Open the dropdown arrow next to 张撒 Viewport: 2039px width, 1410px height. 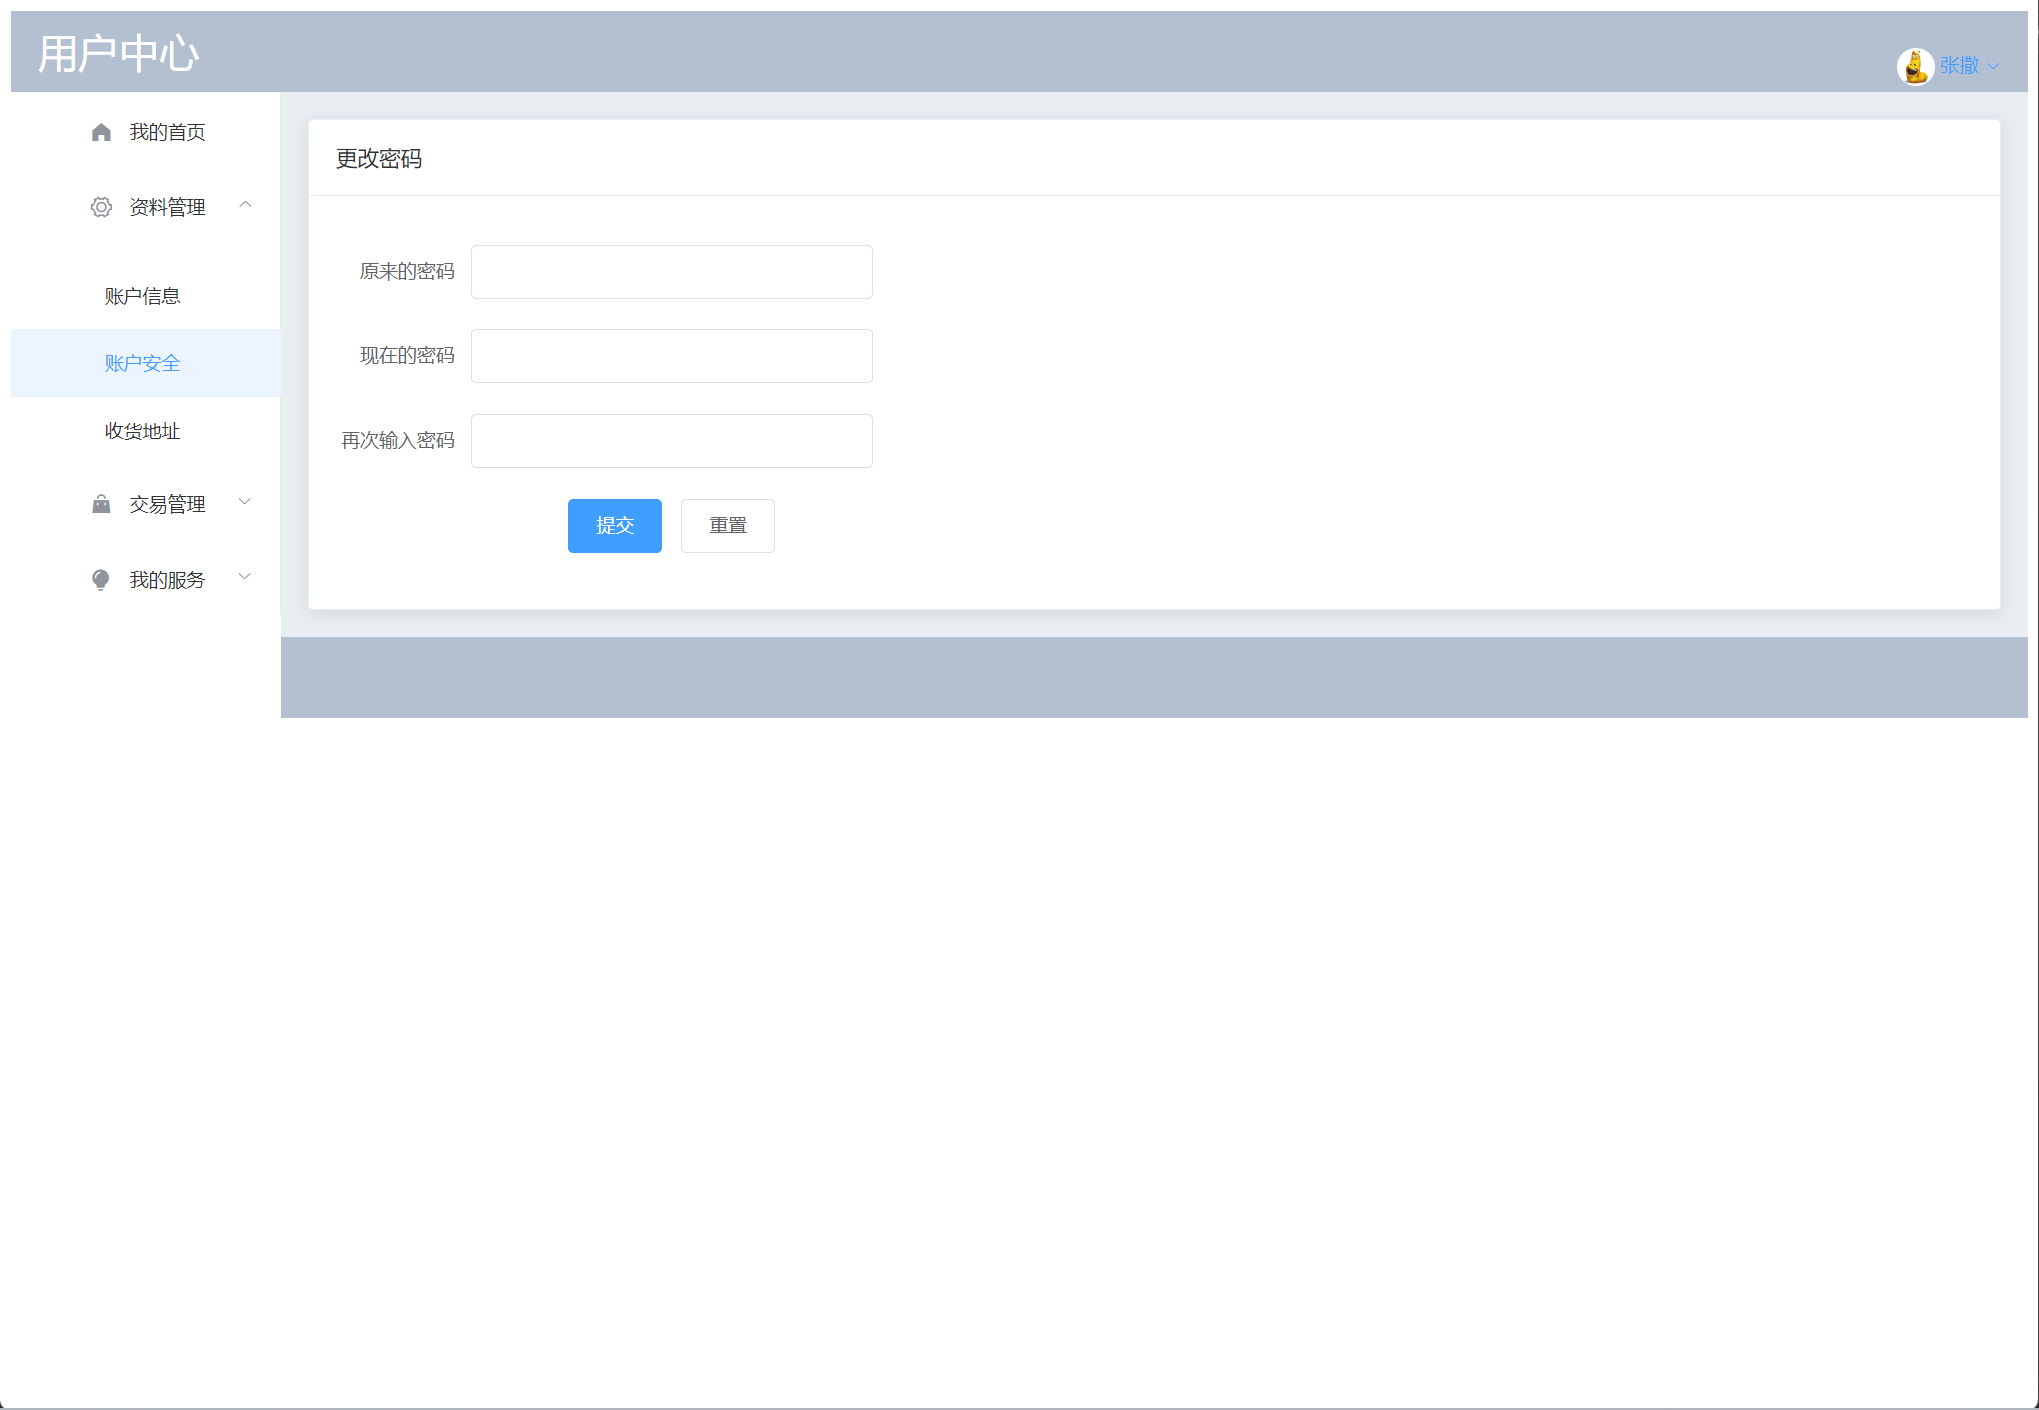pyautogui.click(x=1993, y=67)
